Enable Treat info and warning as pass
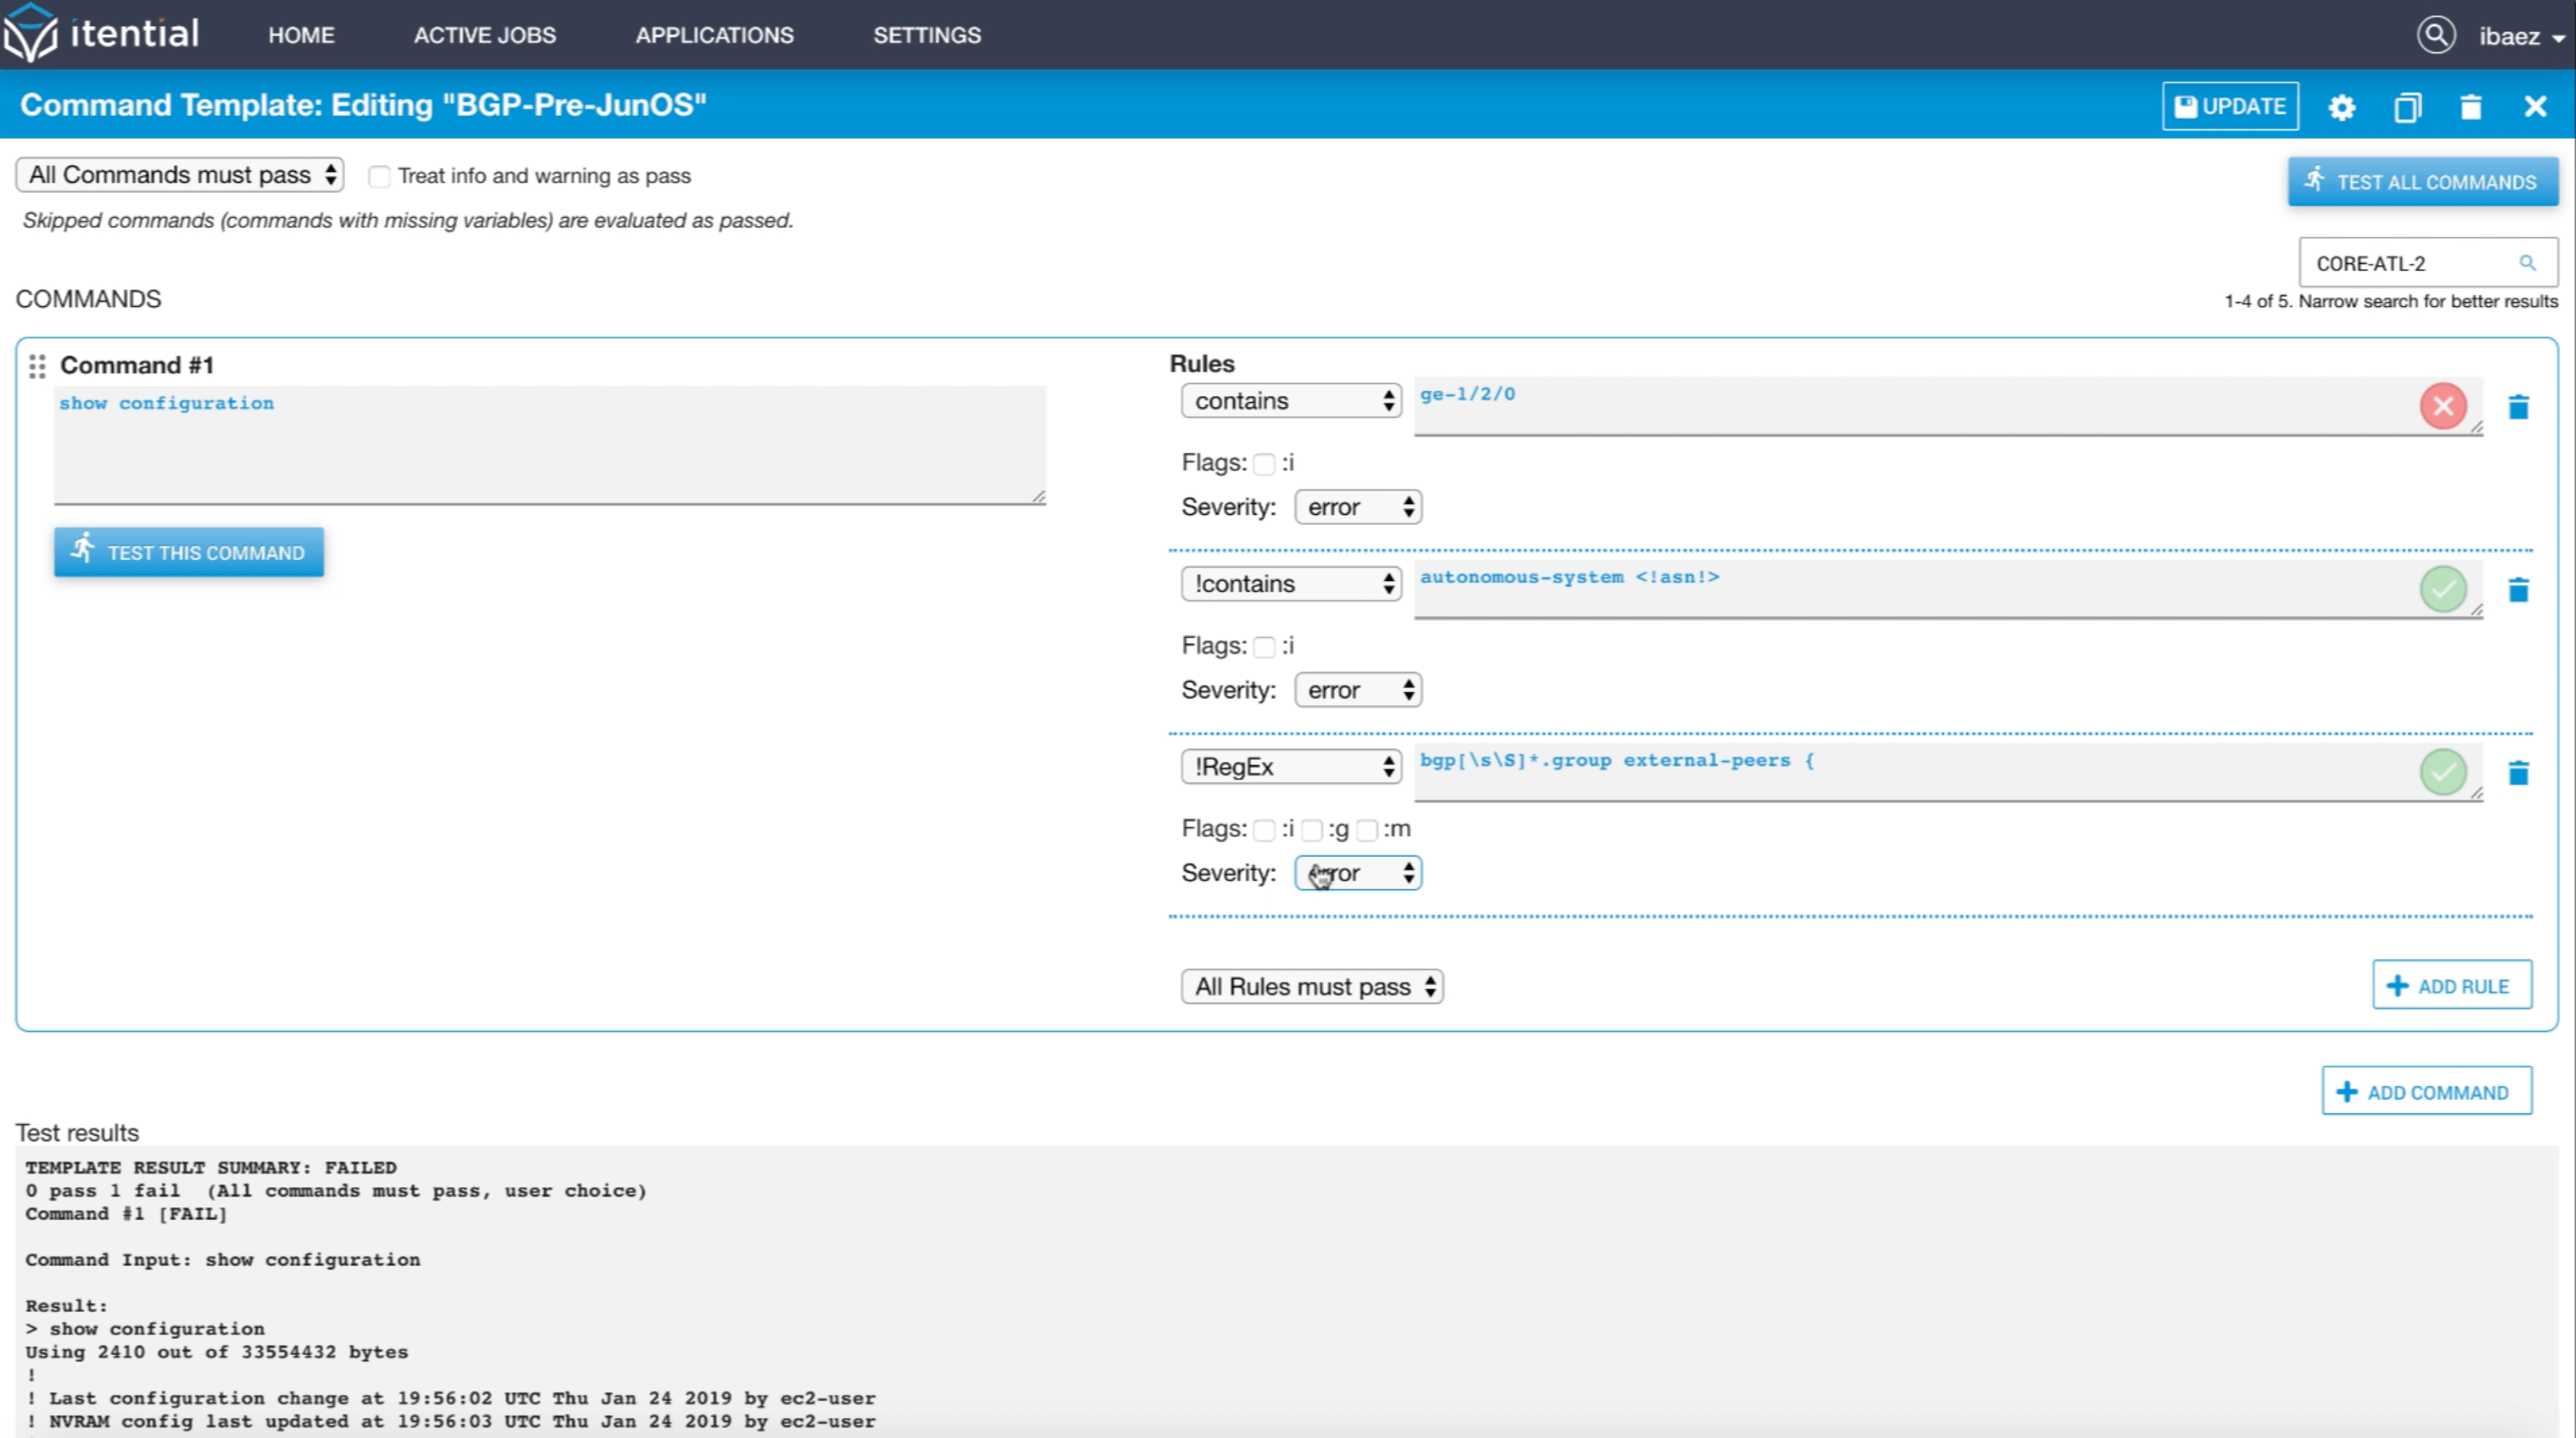This screenshot has width=2576, height=1438. click(379, 177)
